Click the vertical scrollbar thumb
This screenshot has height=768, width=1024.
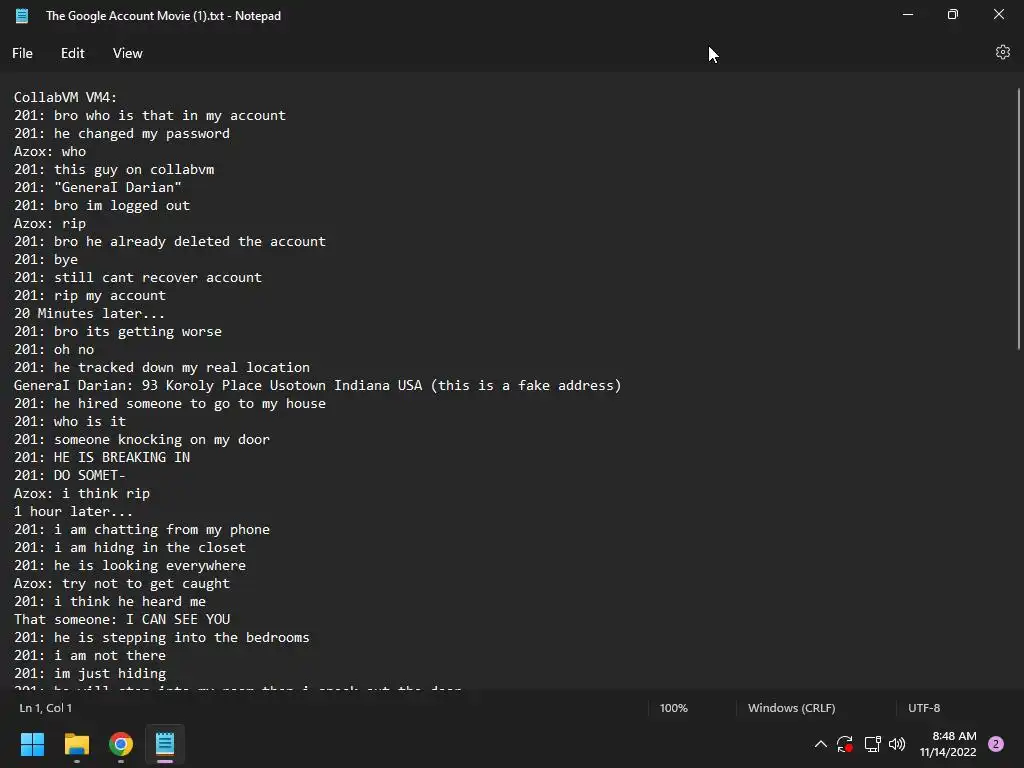point(1019,219)
